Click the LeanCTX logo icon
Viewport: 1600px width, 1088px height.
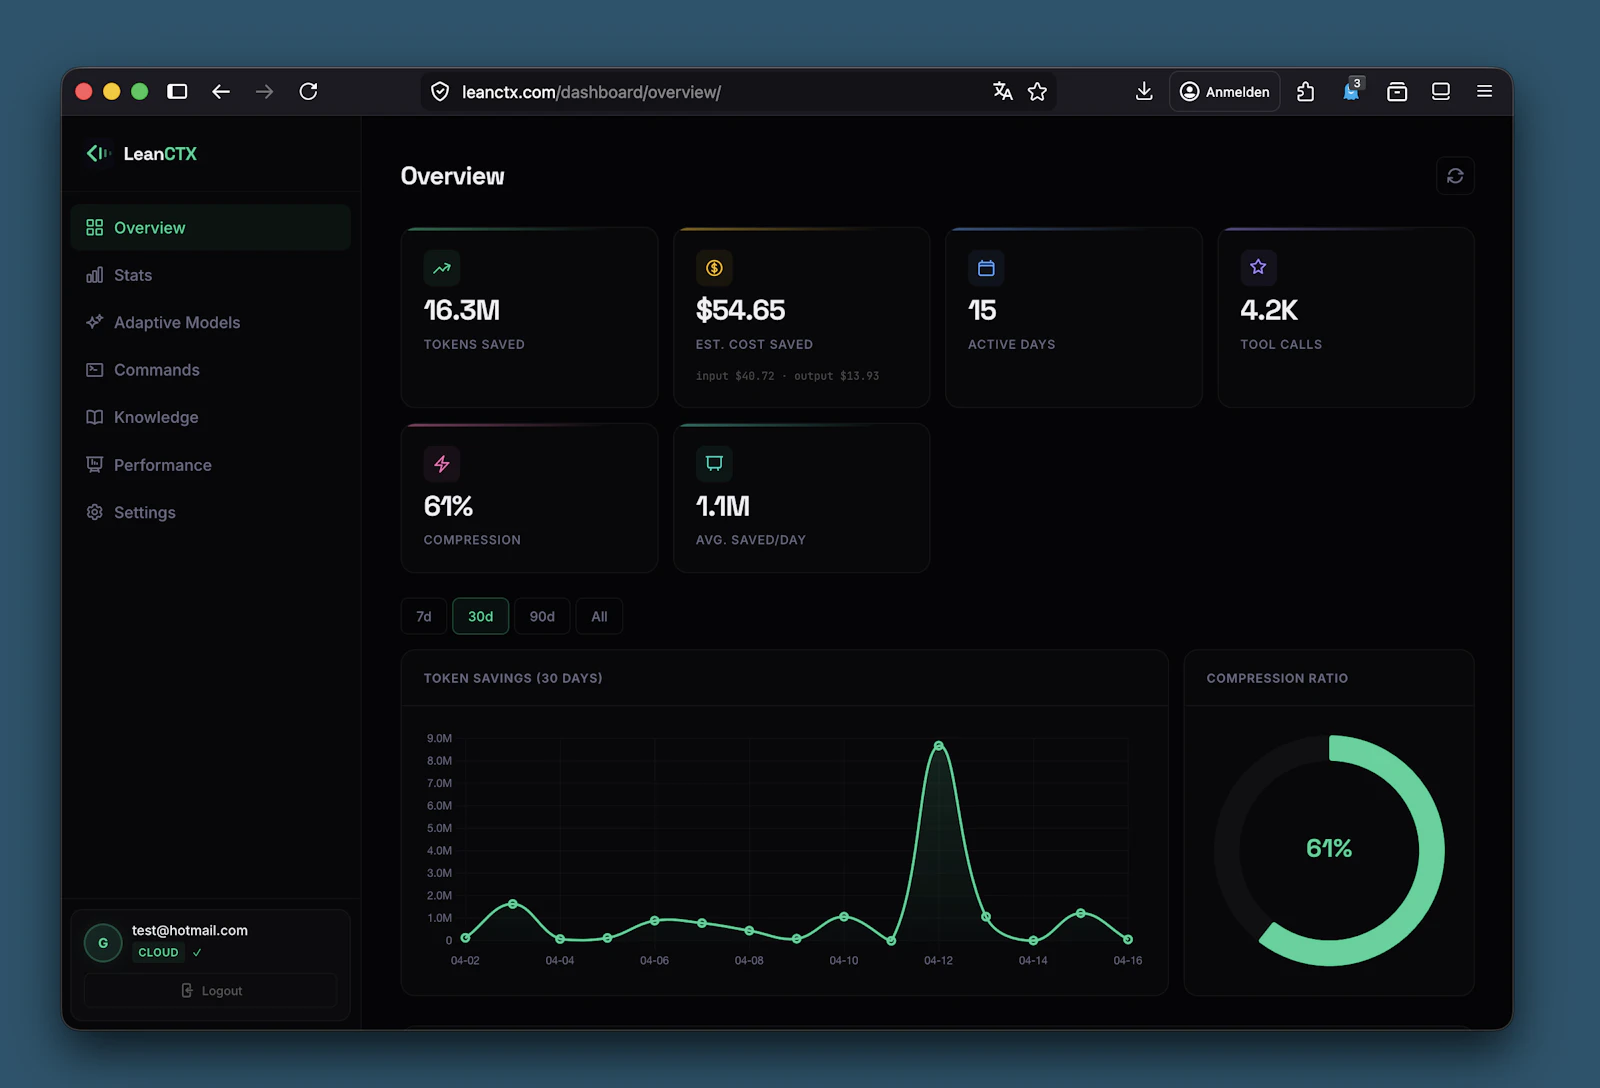pos(98,153)
